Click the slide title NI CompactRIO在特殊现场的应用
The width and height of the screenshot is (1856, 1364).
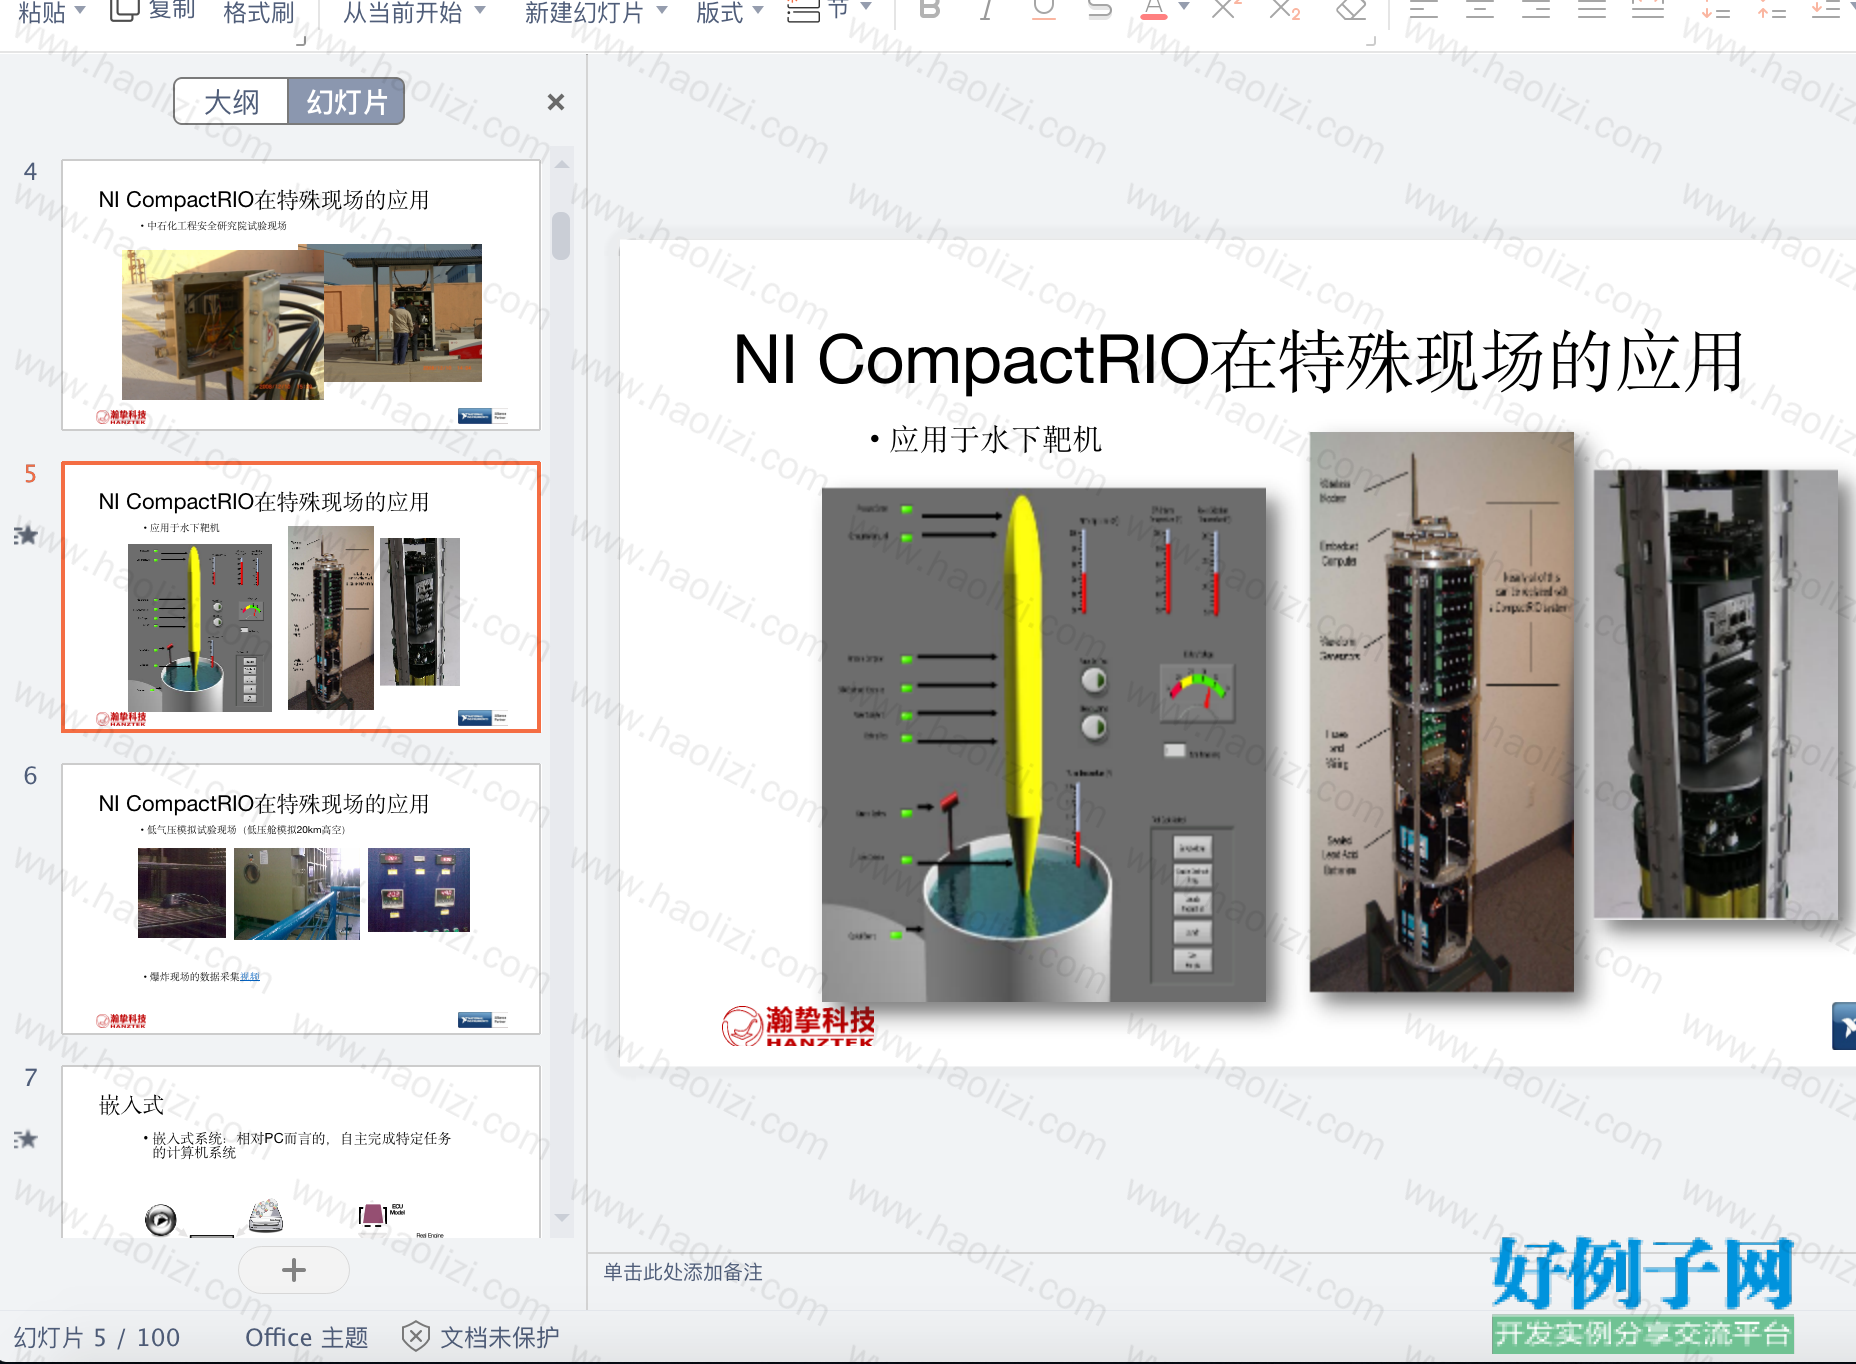[x=1238, y=360]
